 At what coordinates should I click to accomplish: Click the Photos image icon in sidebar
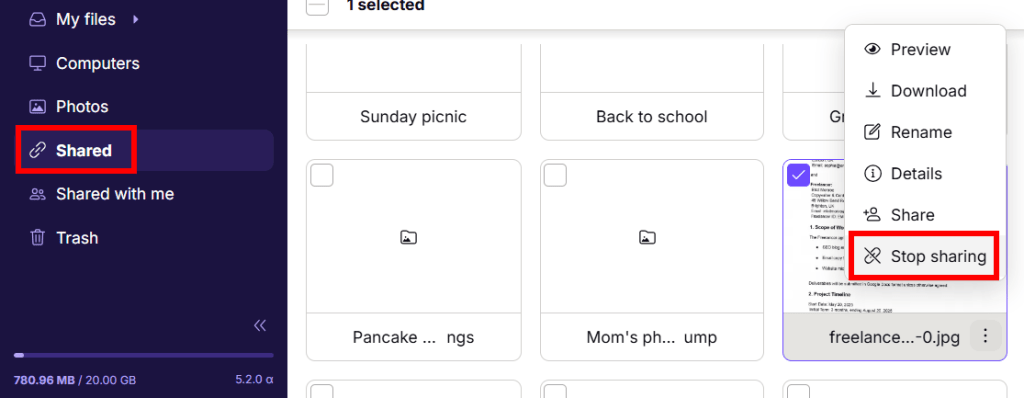click(x=37, y=107)
